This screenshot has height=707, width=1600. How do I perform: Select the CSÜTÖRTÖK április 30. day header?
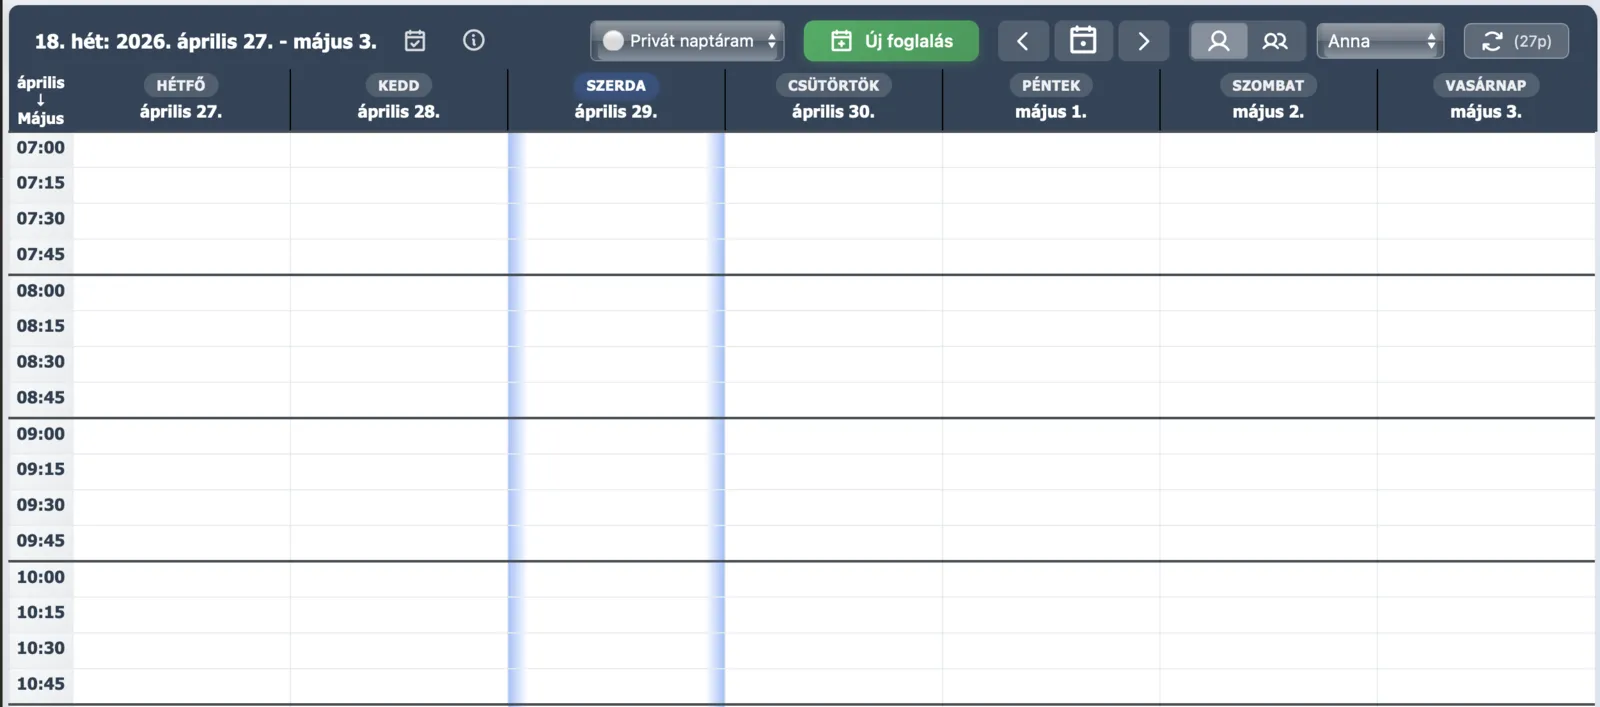point(833,98)
